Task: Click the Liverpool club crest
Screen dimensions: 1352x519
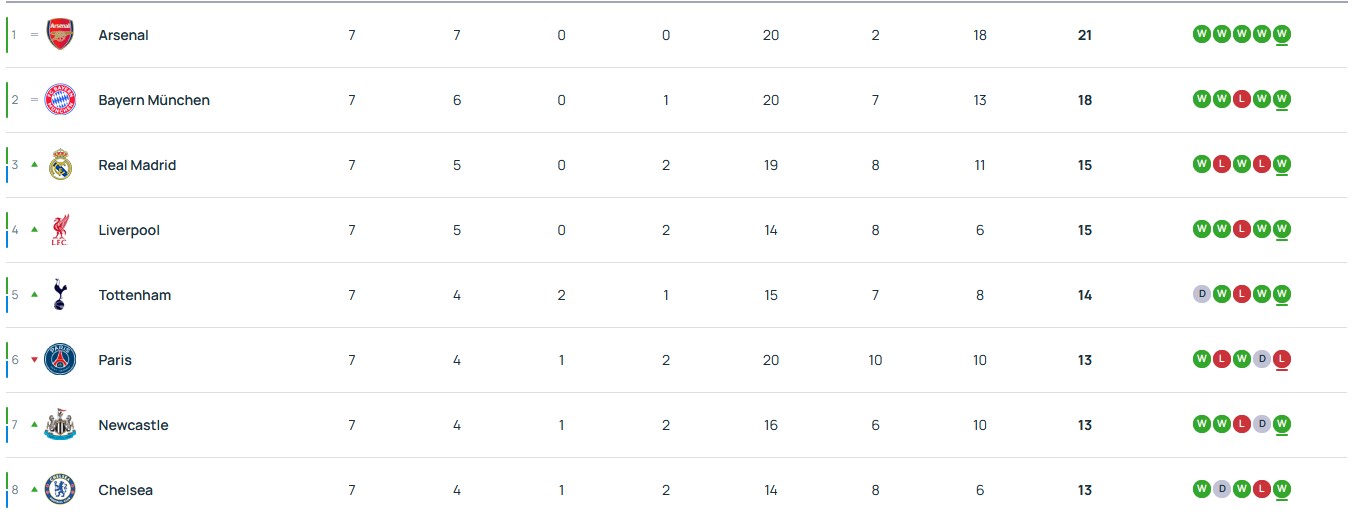Action: (60, 230)
